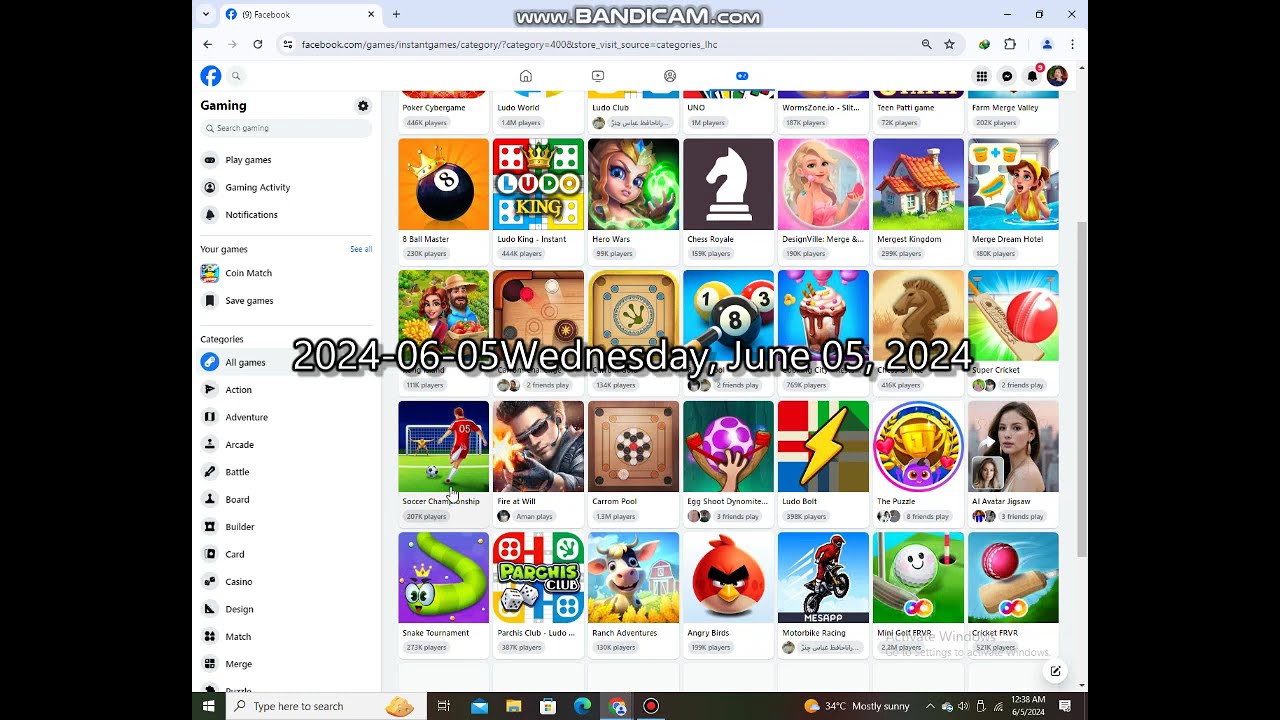Open the Fire at Will game thumbnail
This screenshot has height=720, width=1280.
(x=538, y=446)
